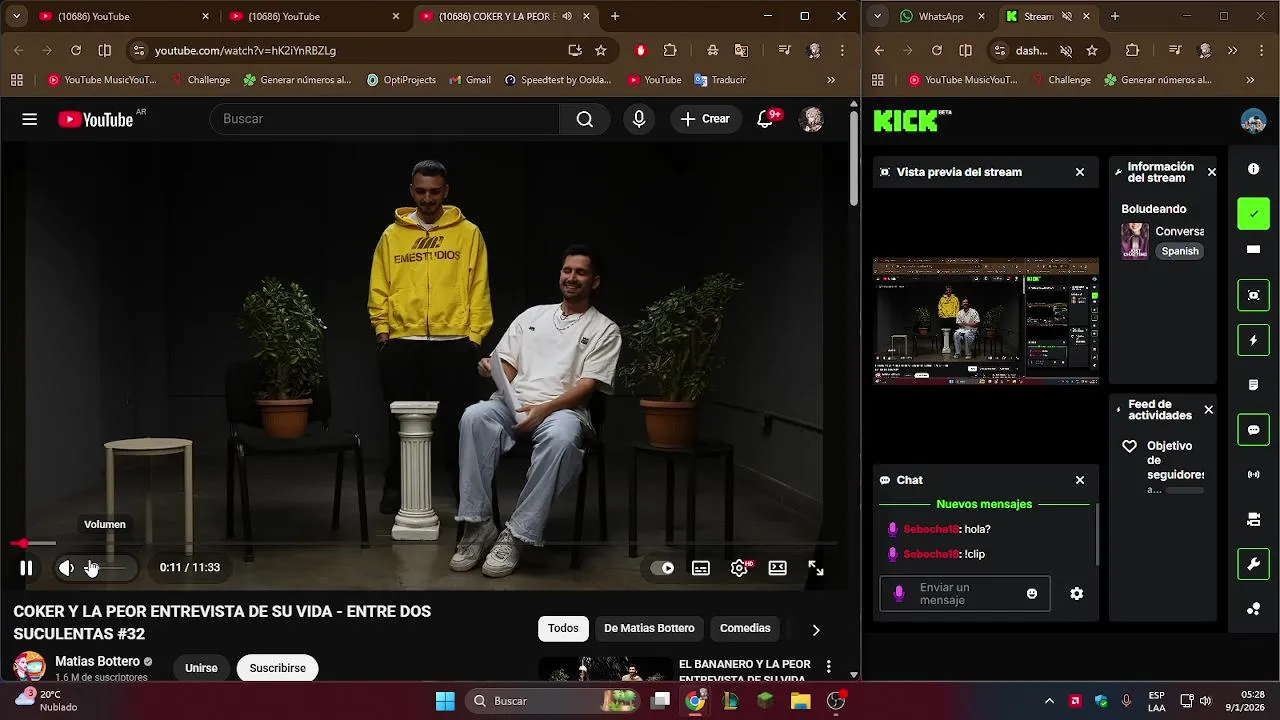Expand tab search in the YouTube window

tap(16, 16)
